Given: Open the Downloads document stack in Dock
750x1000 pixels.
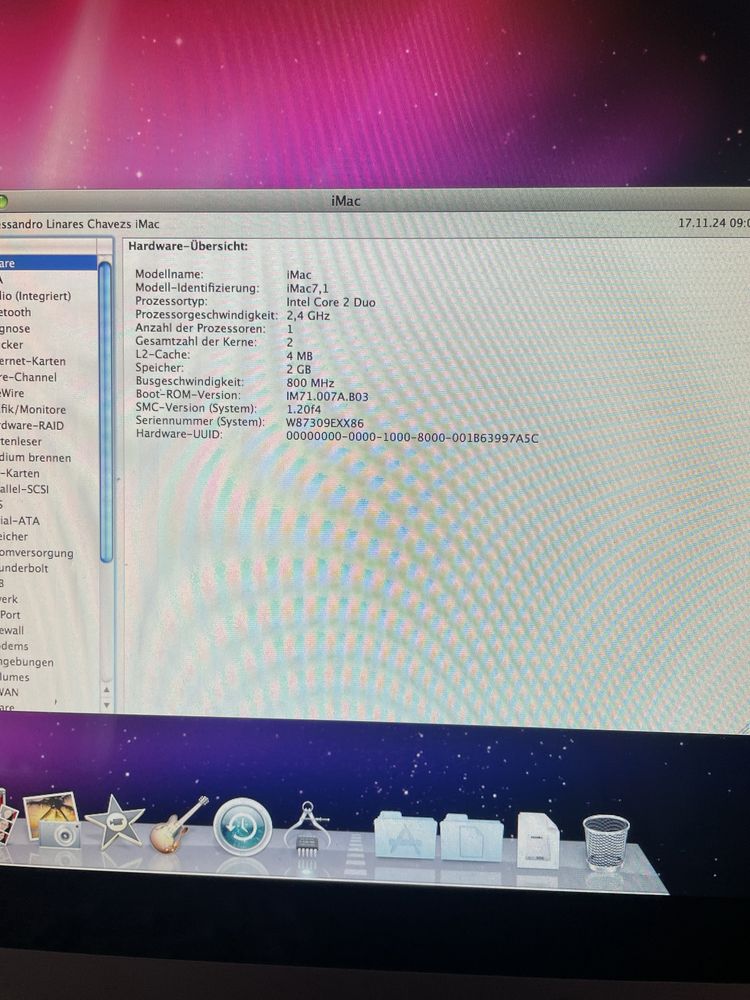Looking at the screenshot, I should click(538, 840).
